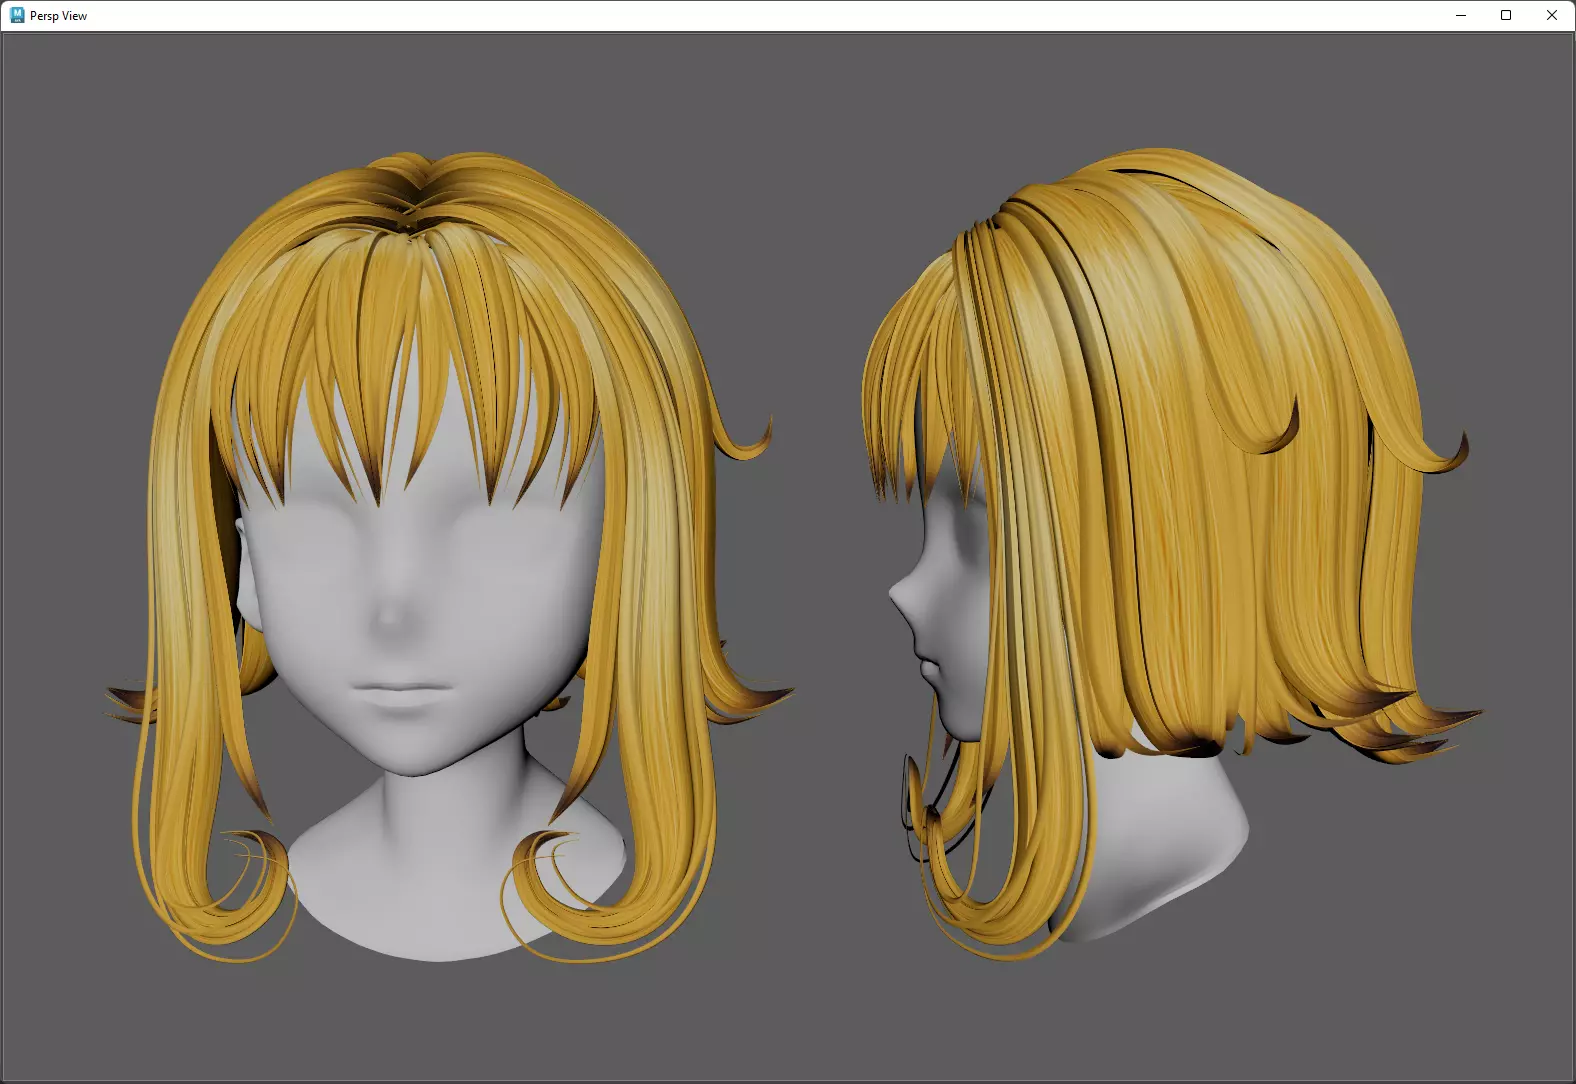1576x1084 pixels.
Task: Click the Persp View title text
Action: [x=58, y=16]
